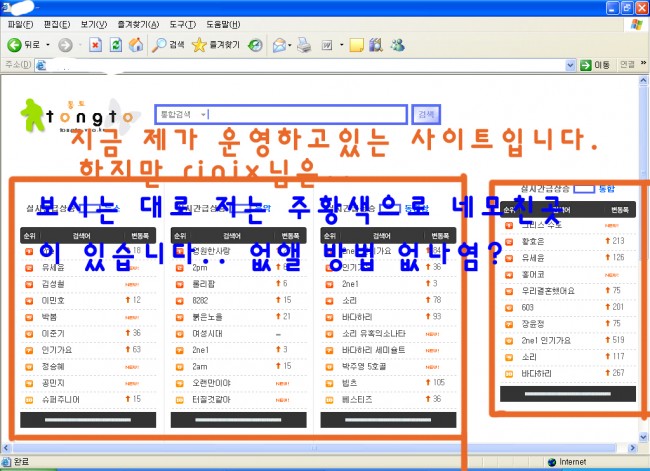Go to the browser Home icon
Viewport: 650px width, 471px height.
(135, 45)
